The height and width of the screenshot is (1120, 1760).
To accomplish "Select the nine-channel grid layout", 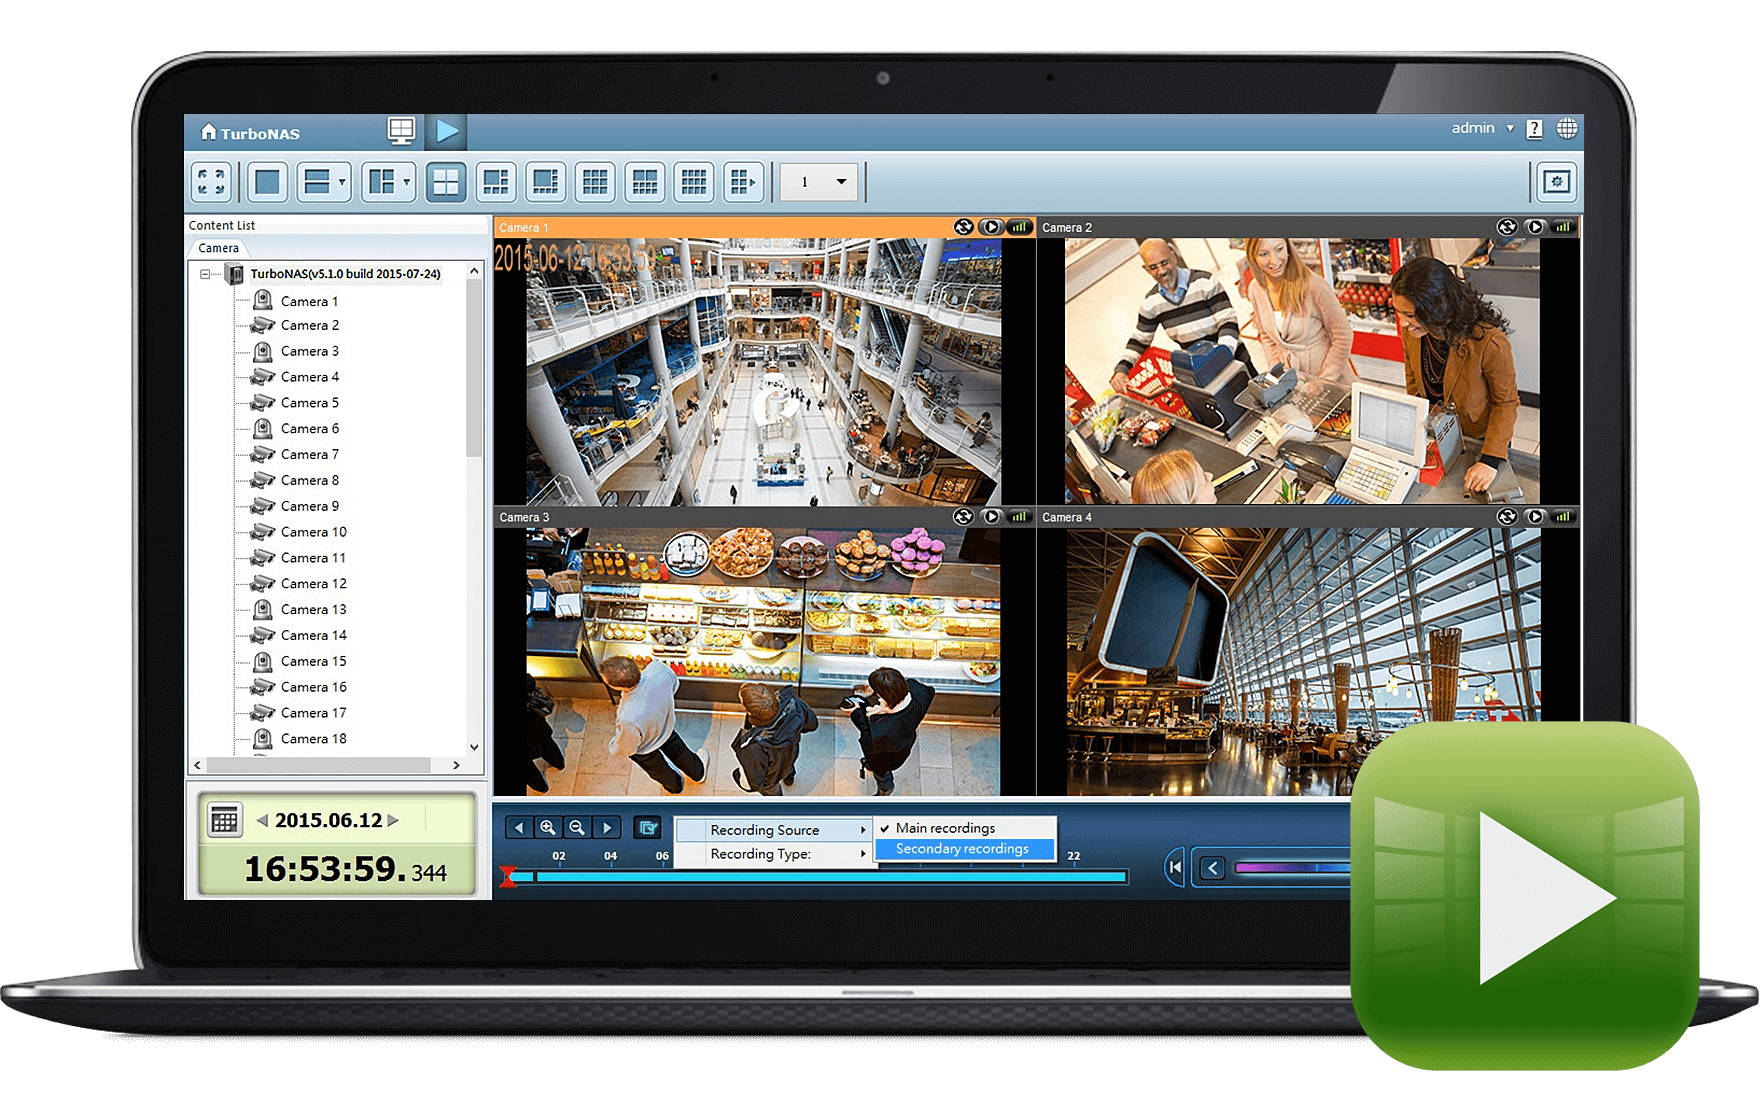I will [595, 182].
